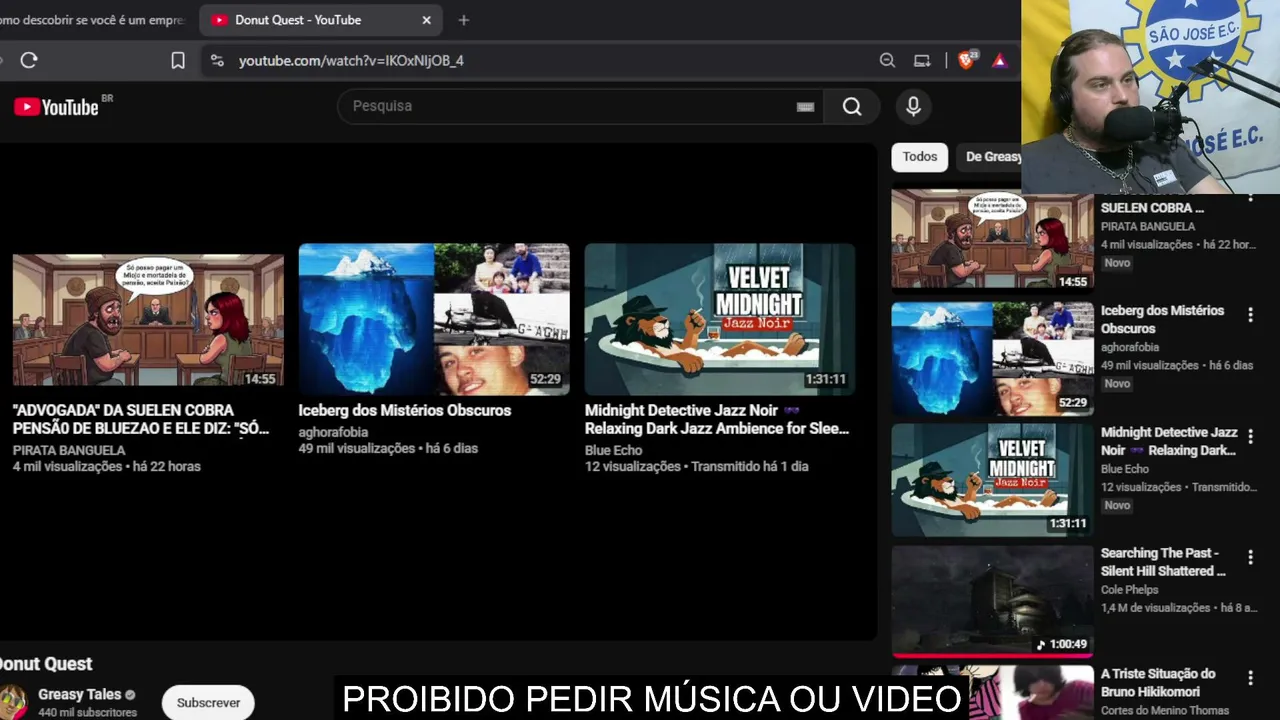1280x720 pixels.
Task: Click the Donut Quest video title
Action: pyautogui.click(x=46, y=664)
